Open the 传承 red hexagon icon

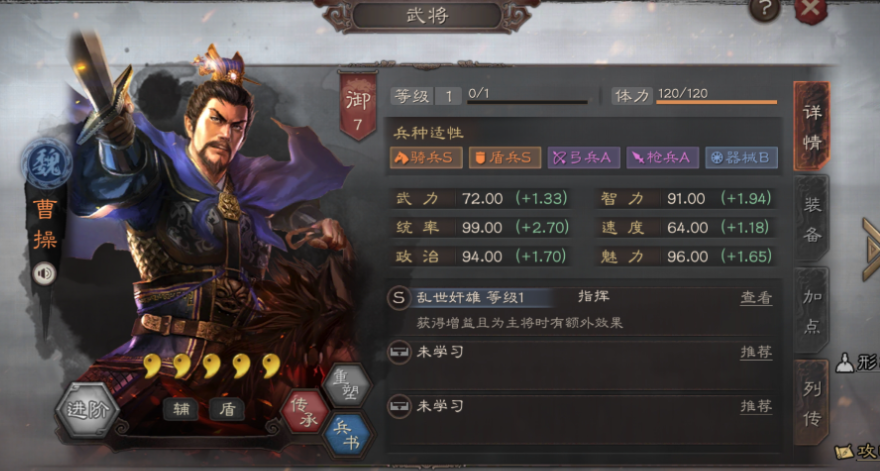click(x=304, y=412)
